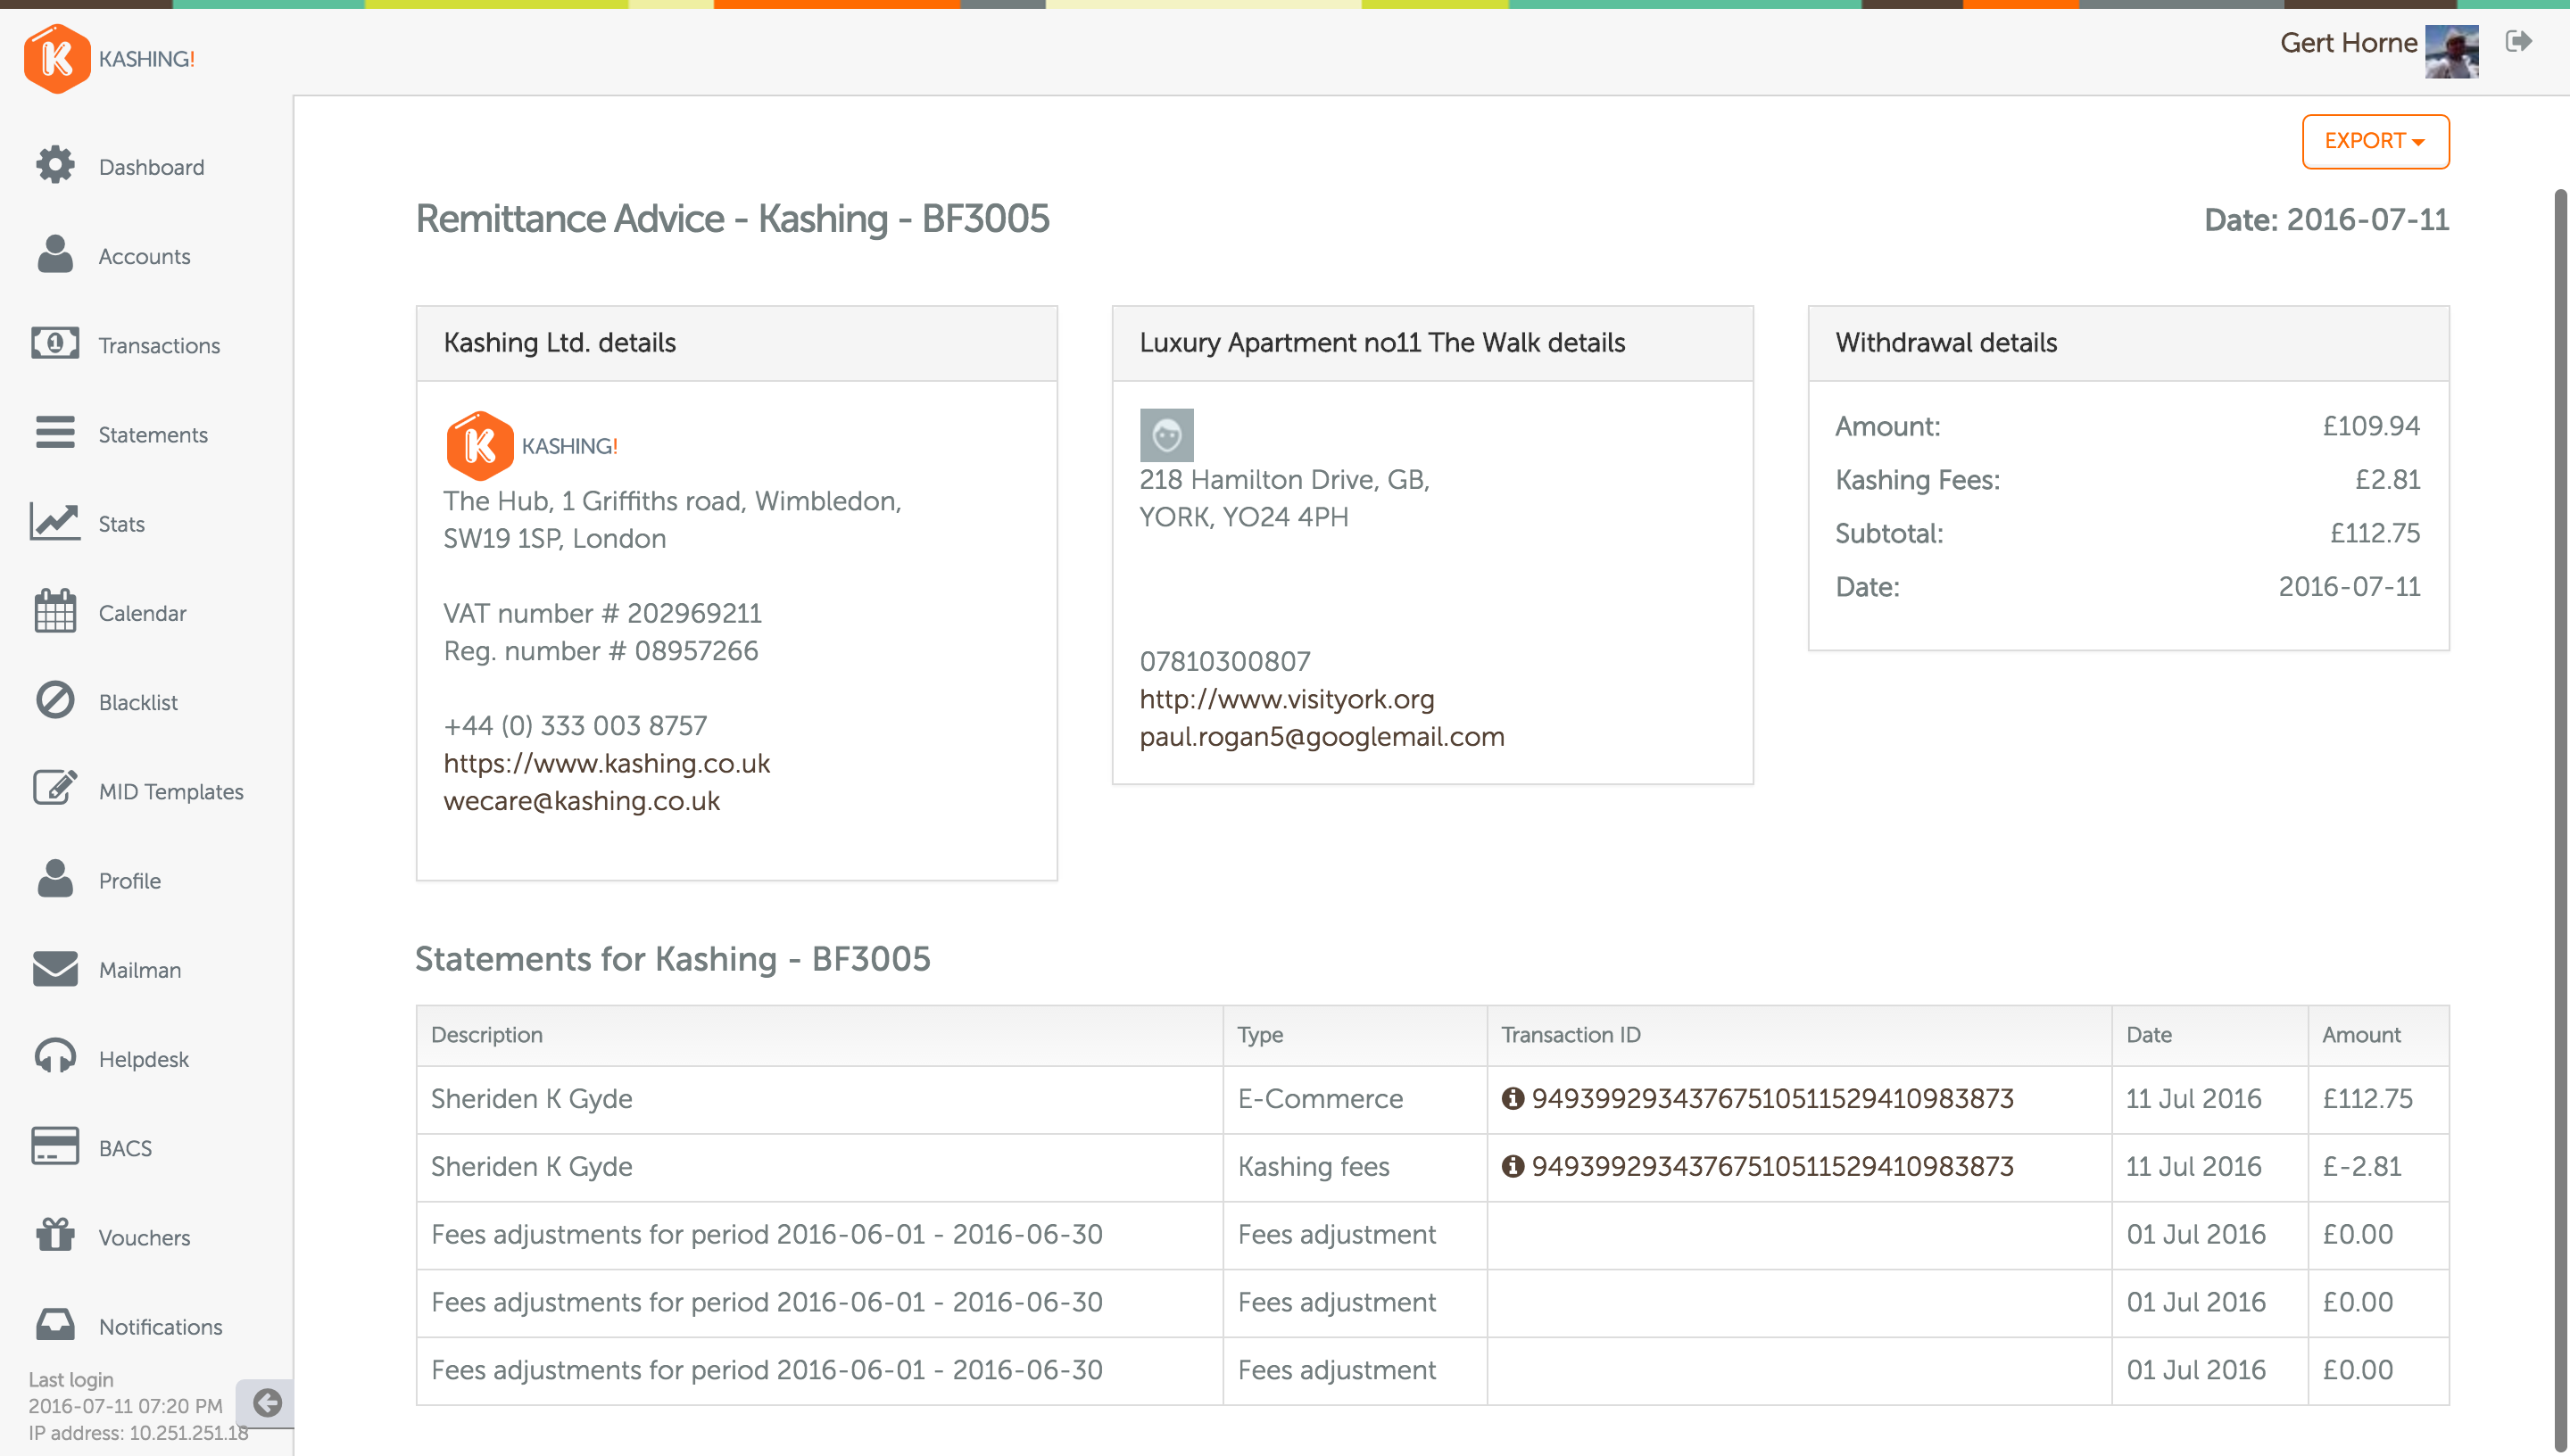Open the EXPORT dropdown
Viewport: 2570px width, 1456px height.
[x=2375, y=141]
